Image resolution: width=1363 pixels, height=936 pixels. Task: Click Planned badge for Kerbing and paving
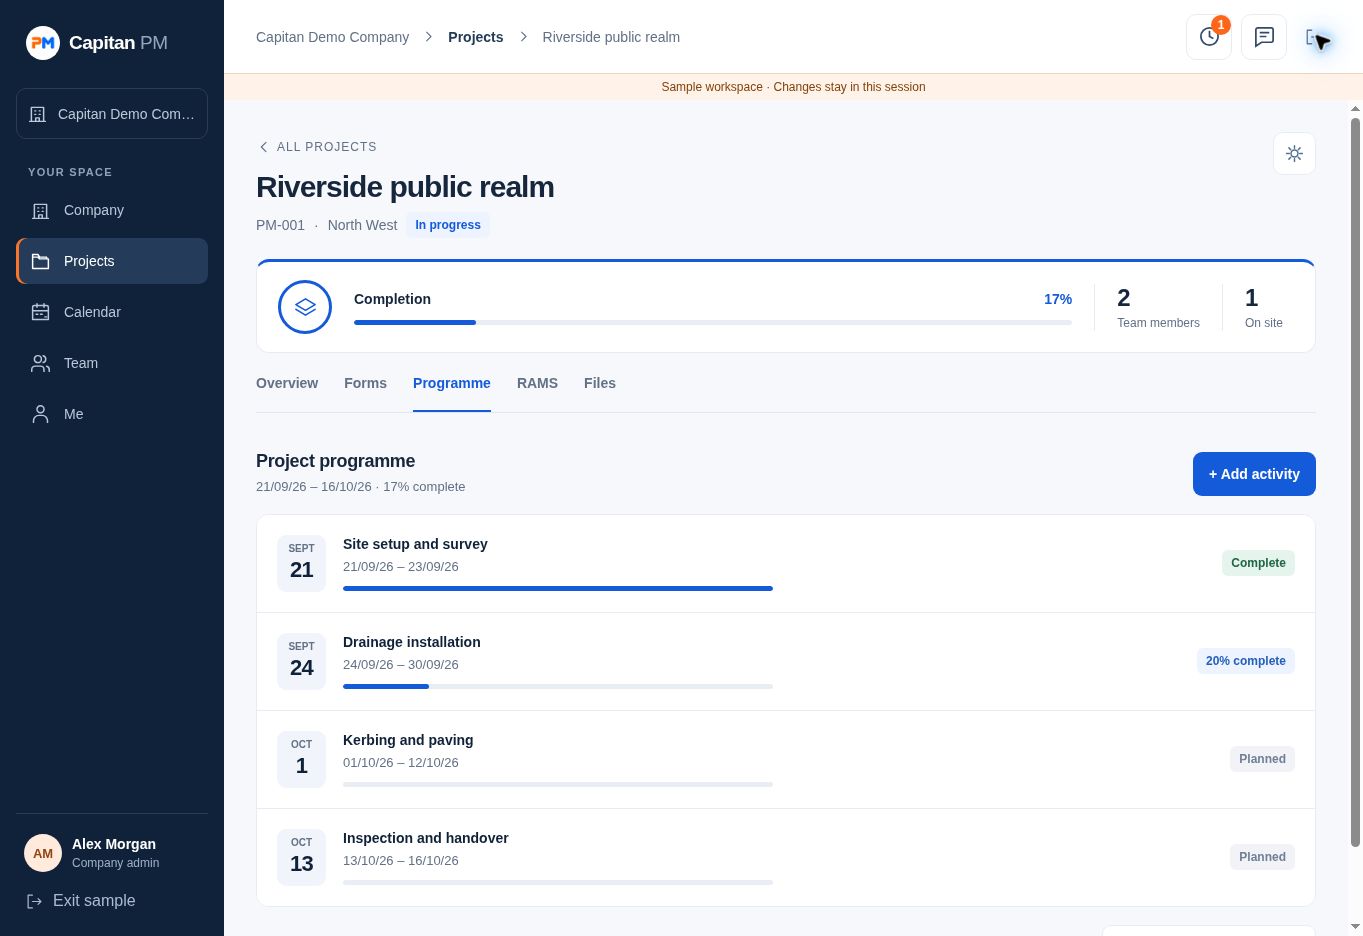1262,759
